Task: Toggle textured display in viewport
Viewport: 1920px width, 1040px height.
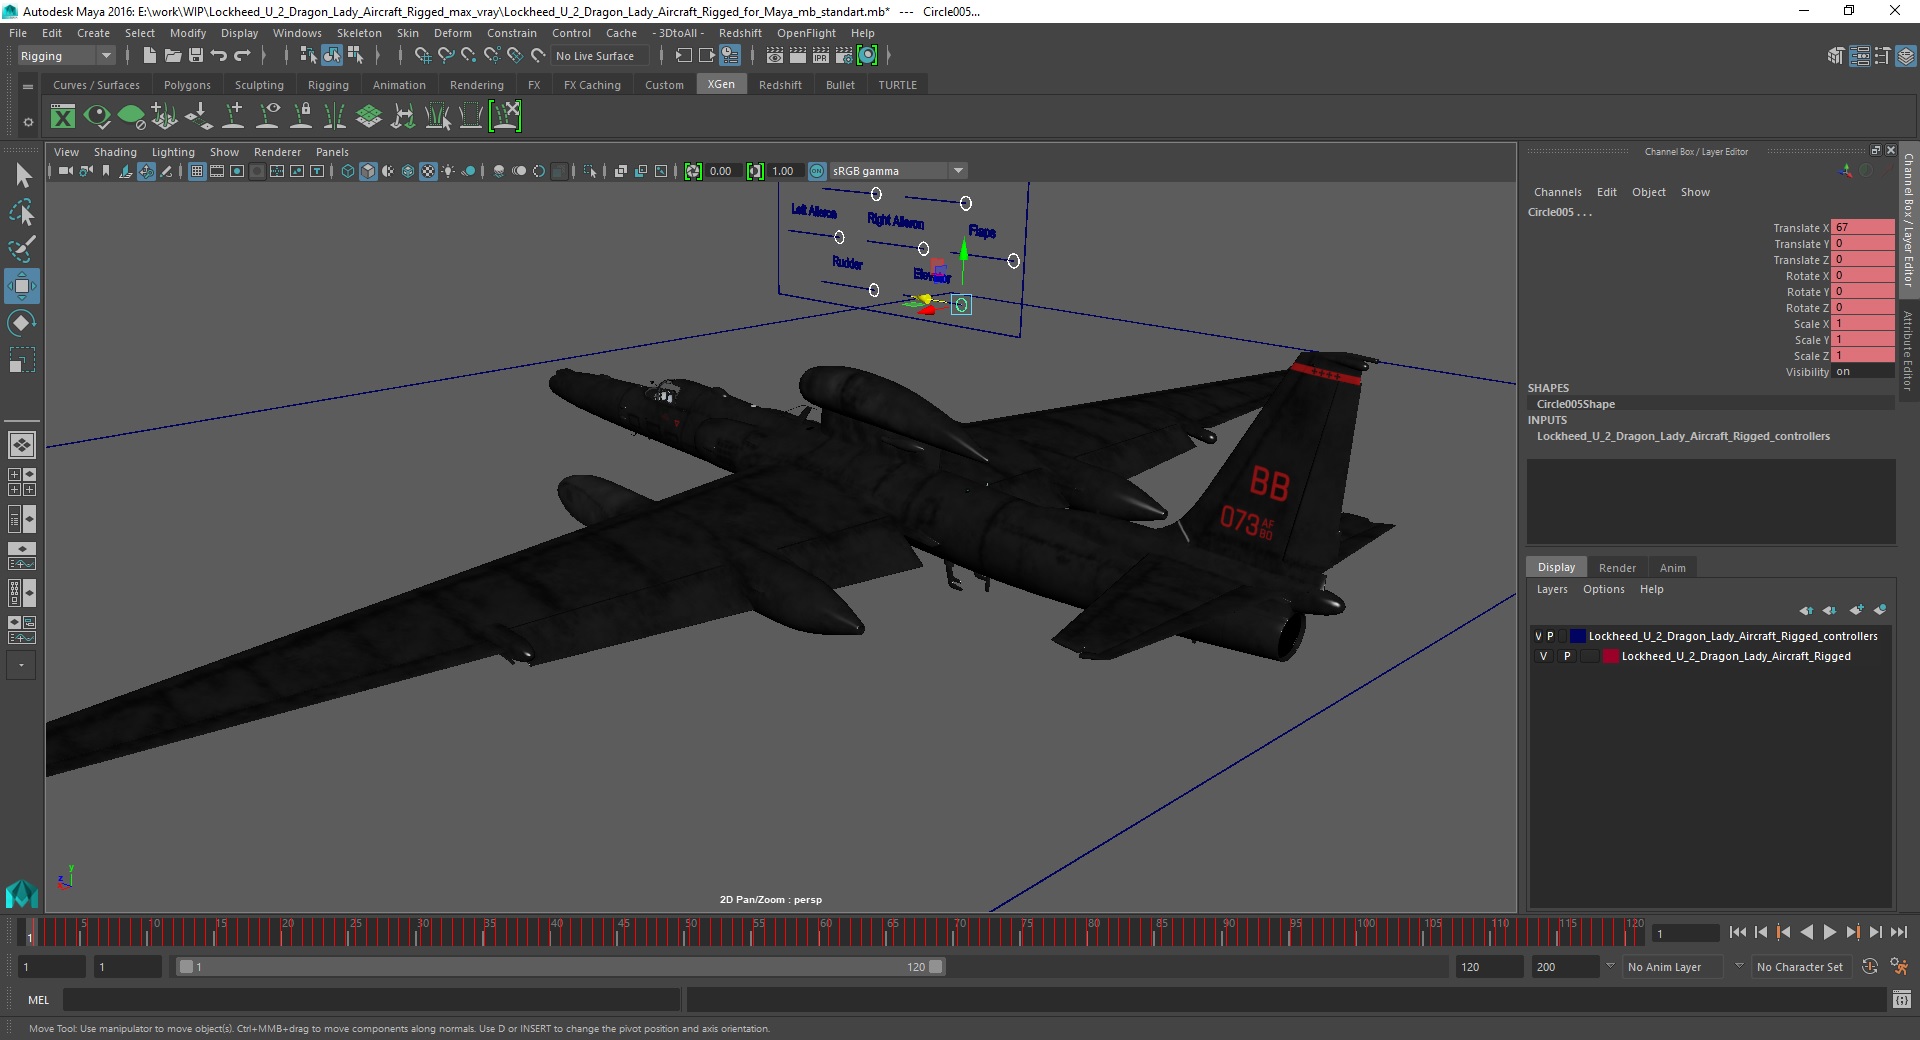Action: coord(428,171)
